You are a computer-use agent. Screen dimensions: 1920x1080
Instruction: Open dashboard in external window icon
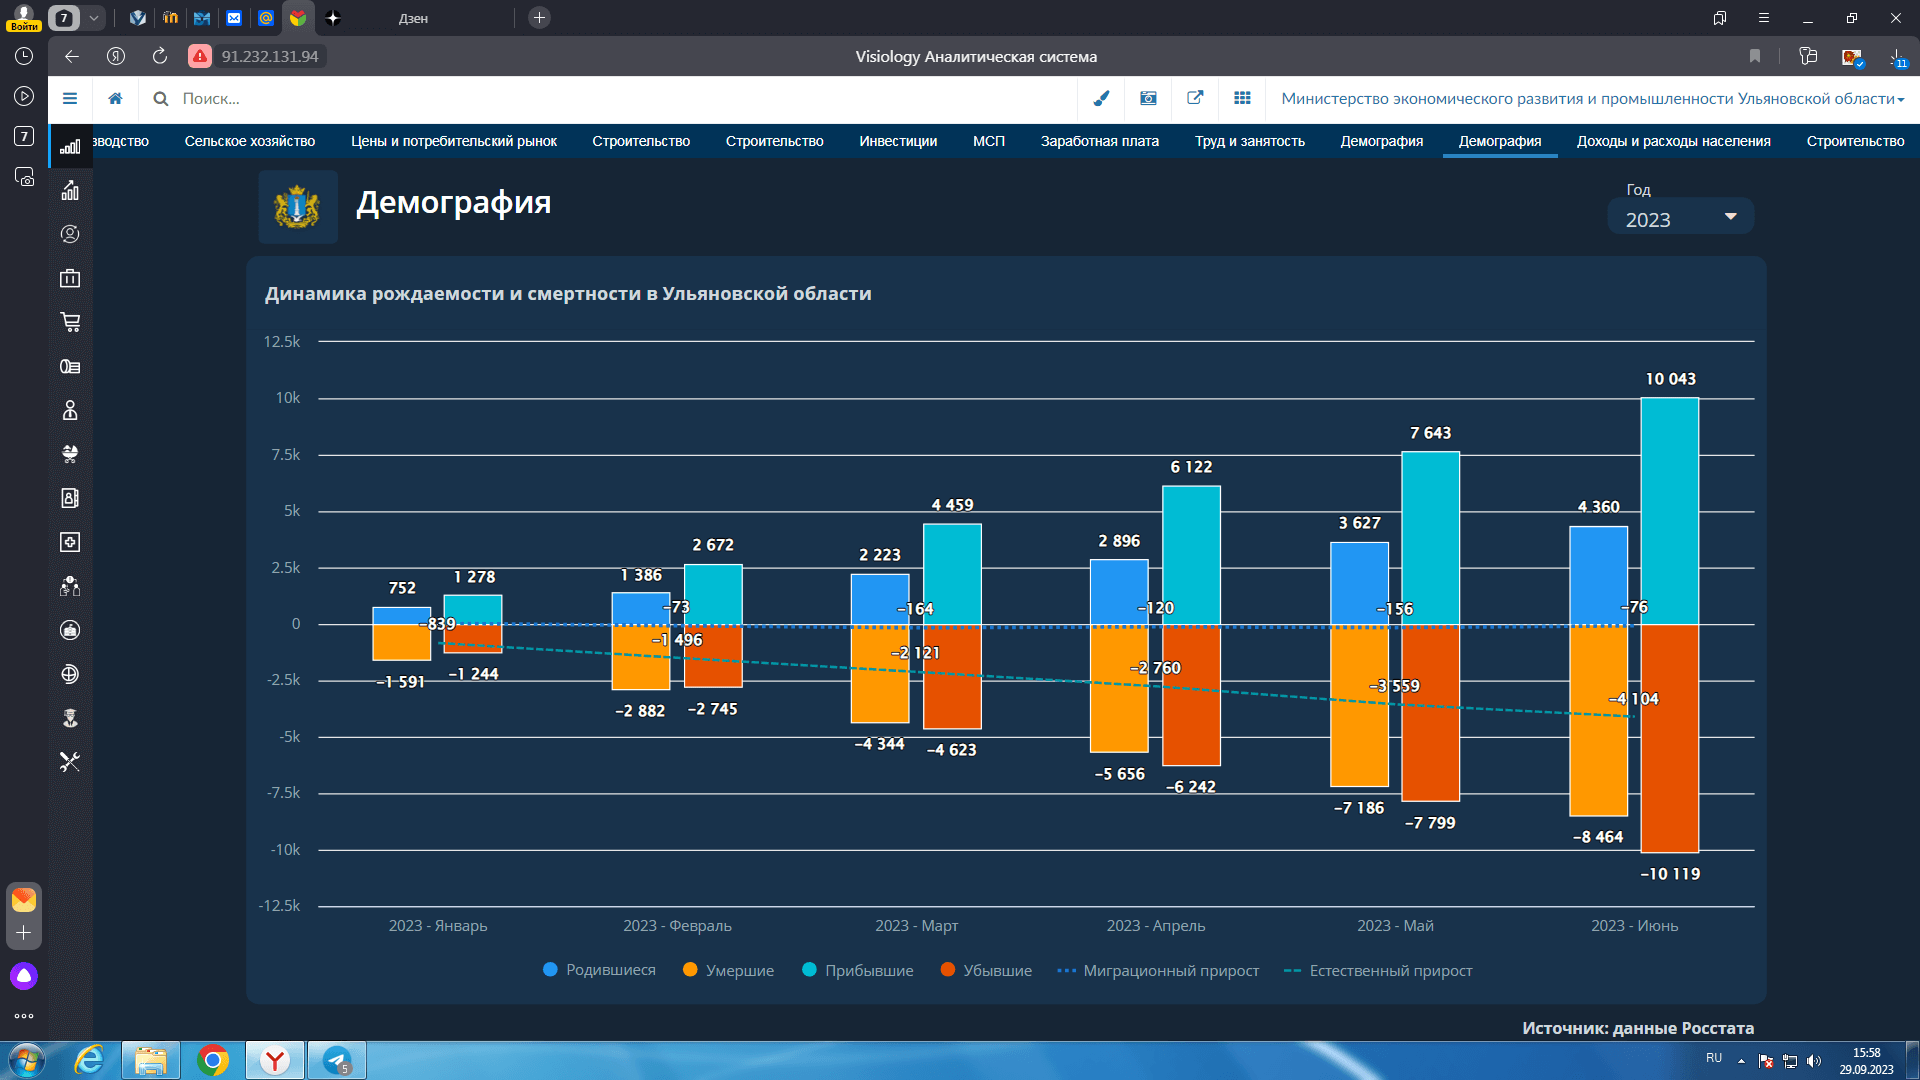[1195, 98]
